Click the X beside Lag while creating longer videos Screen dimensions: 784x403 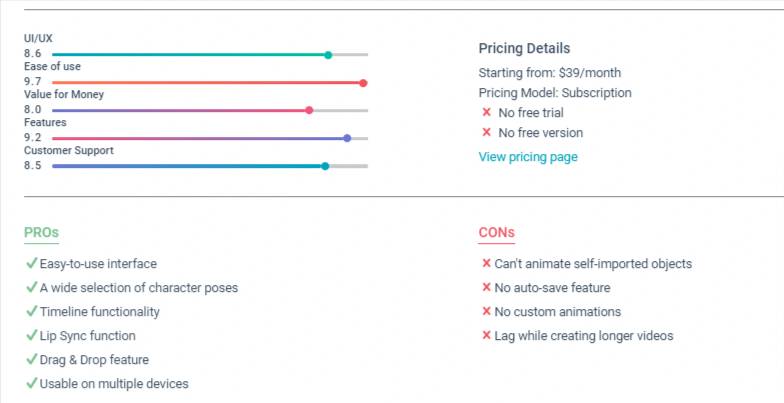486,336
